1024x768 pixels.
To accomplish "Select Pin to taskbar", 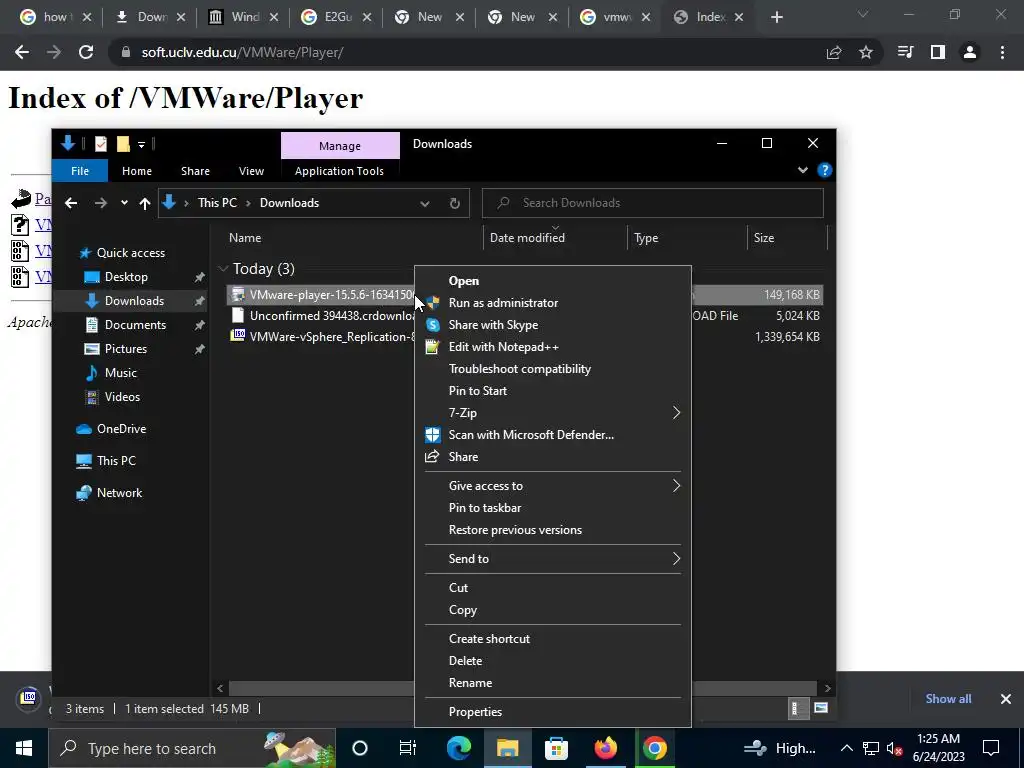I will point(485,507).
